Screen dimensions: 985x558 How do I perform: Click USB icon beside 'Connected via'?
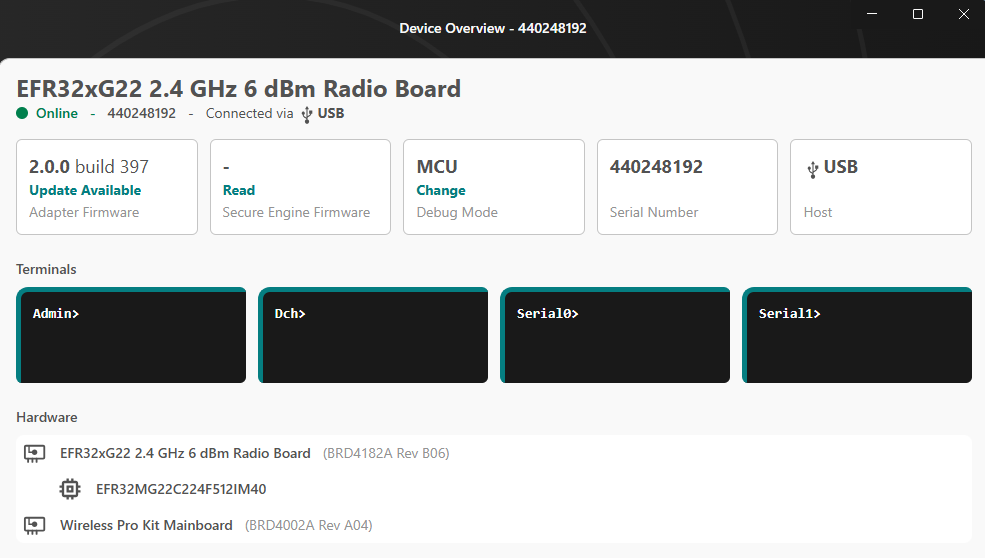click(307, 114)
